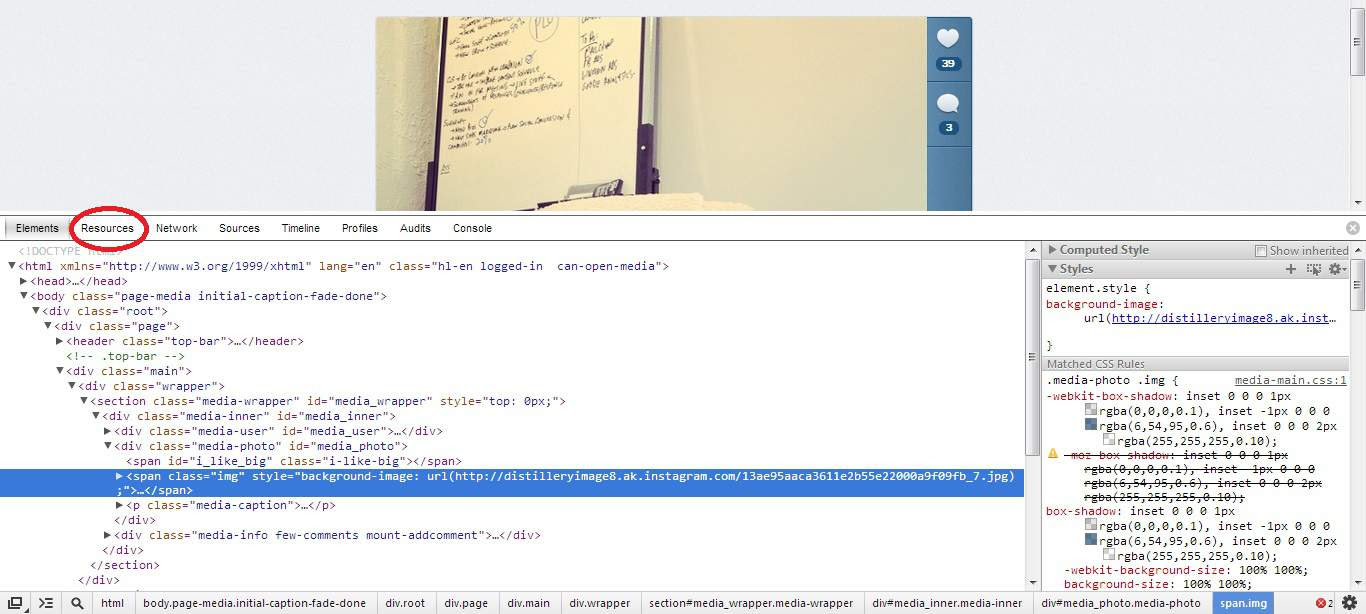This screenshot has width=1366, height=614.
Task: Click rgba(255,255,255,0.10) swatch under -webkit-box-shadow
Action: [1108, 440]
